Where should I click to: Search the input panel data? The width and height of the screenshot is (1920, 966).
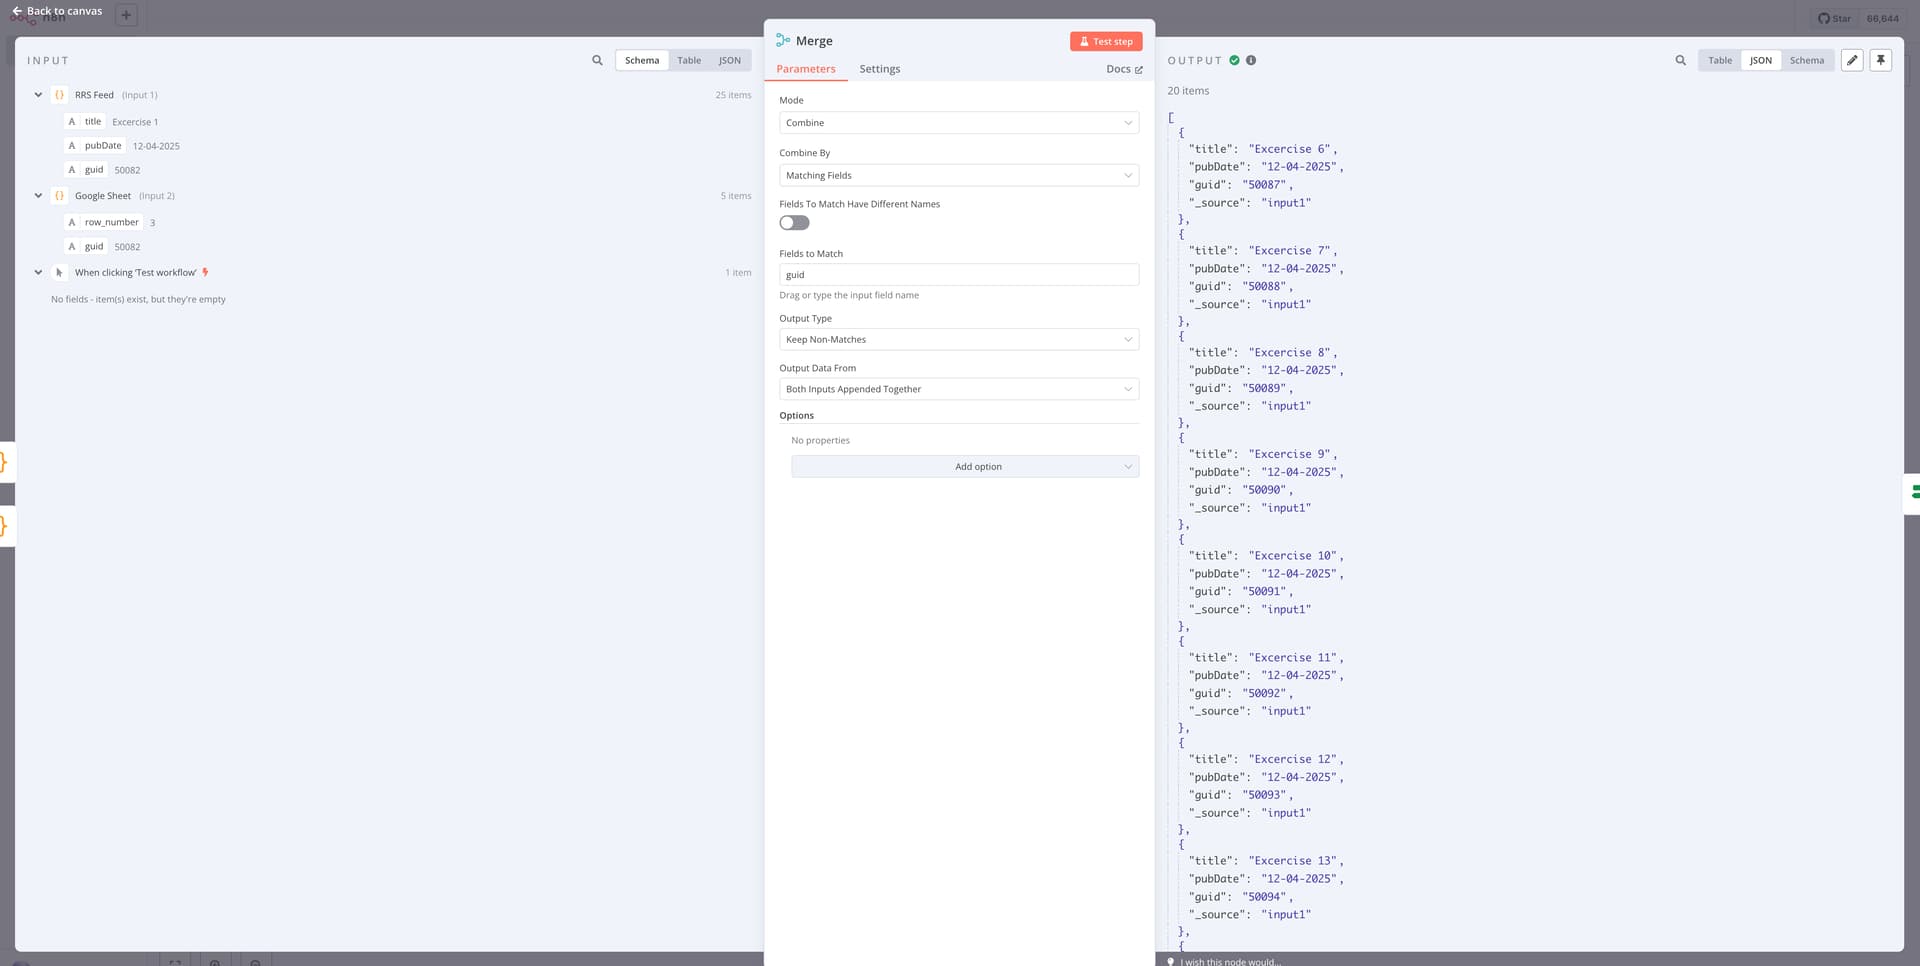pos(597,60)
